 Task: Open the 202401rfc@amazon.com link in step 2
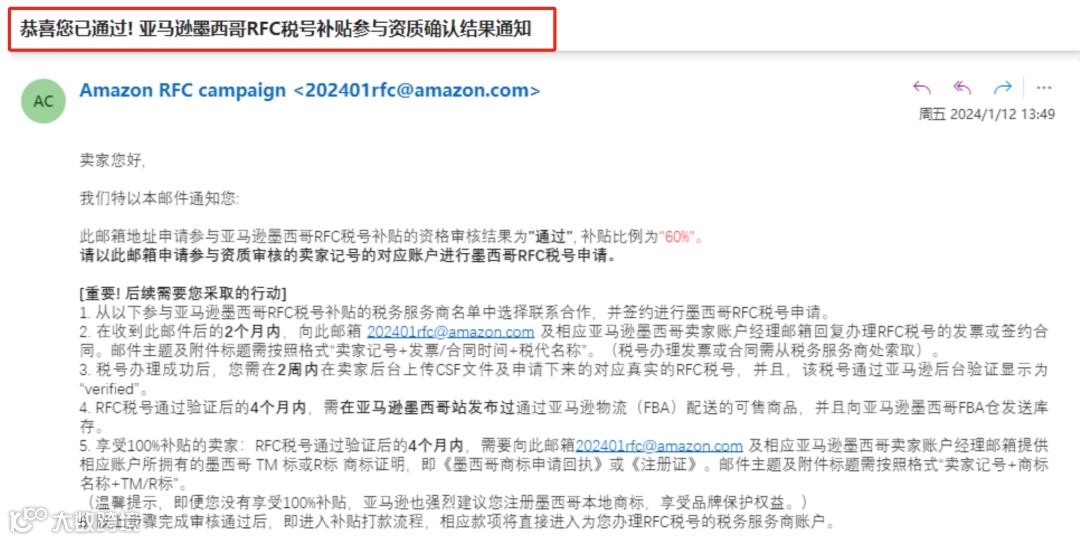pyautogui.click(x=450, y=332)
